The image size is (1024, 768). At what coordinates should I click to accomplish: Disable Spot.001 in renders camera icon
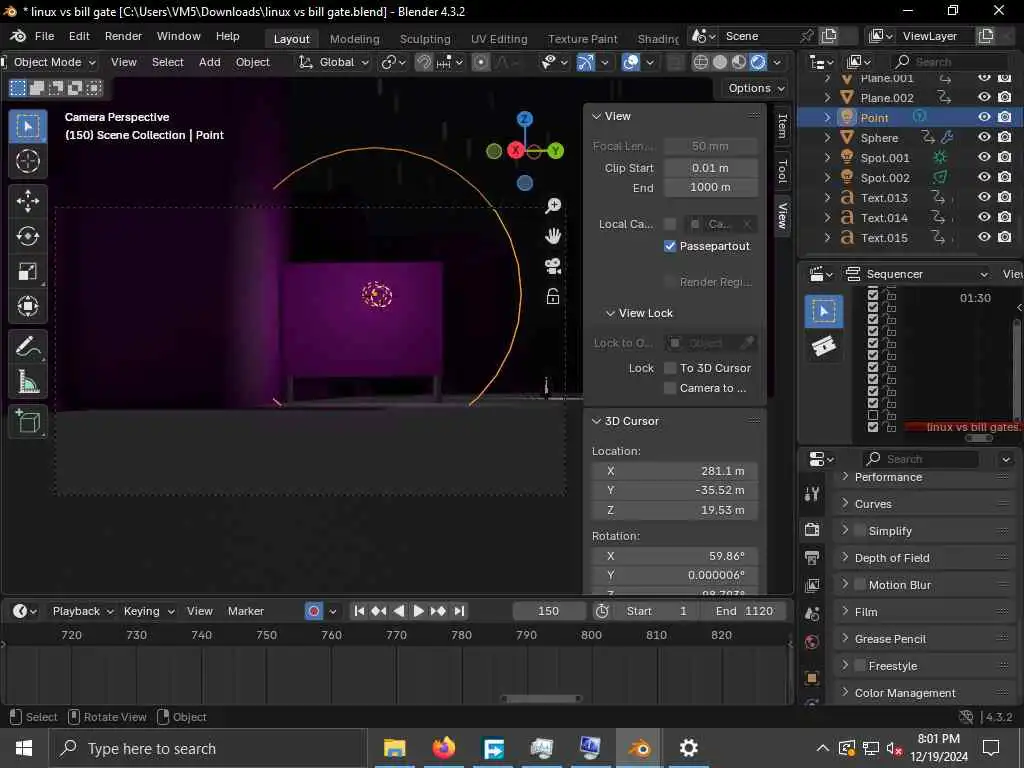1005,157
